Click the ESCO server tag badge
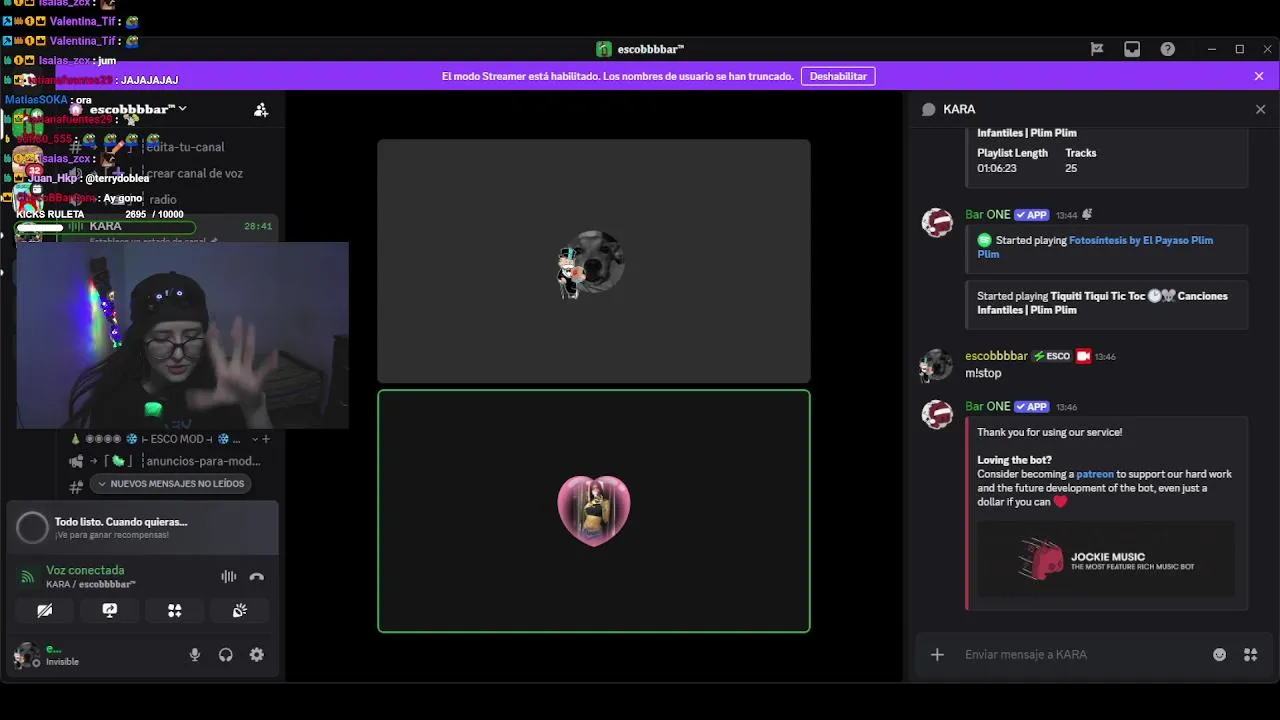Screen dimensions: 1280x720 pos(1051,356)
